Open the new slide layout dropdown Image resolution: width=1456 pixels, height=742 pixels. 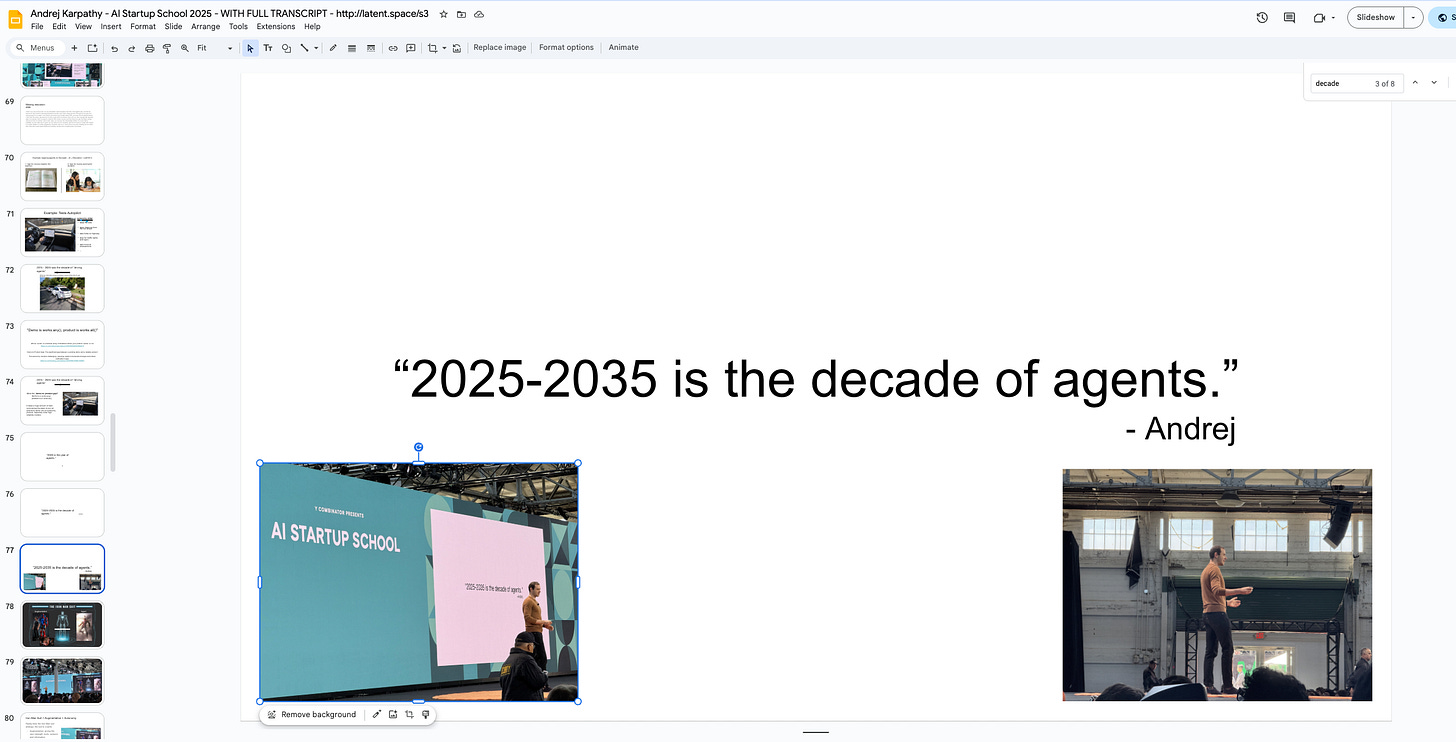click(x=92, y=48)
